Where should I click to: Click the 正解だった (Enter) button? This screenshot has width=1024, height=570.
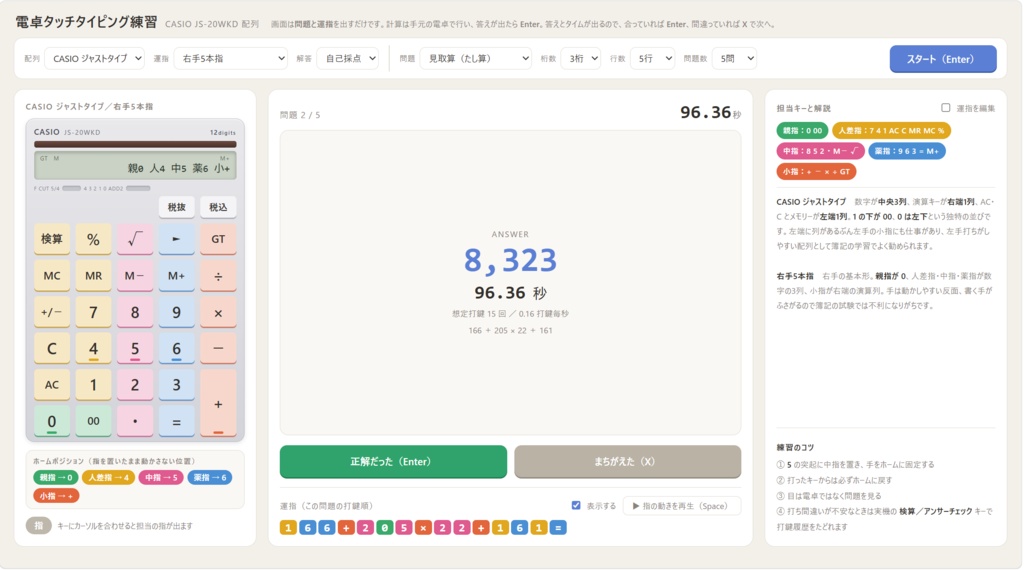[393, 462]
